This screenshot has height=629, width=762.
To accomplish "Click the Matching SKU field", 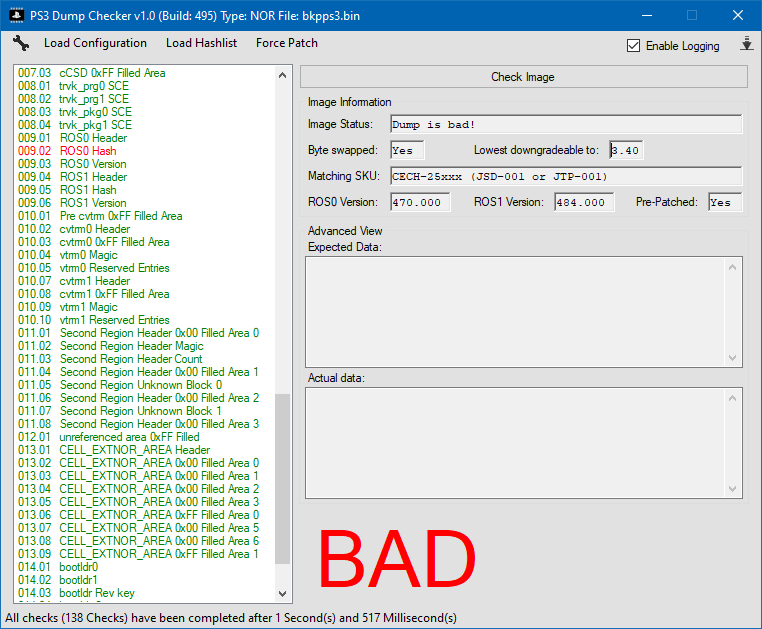I will 565,176.
